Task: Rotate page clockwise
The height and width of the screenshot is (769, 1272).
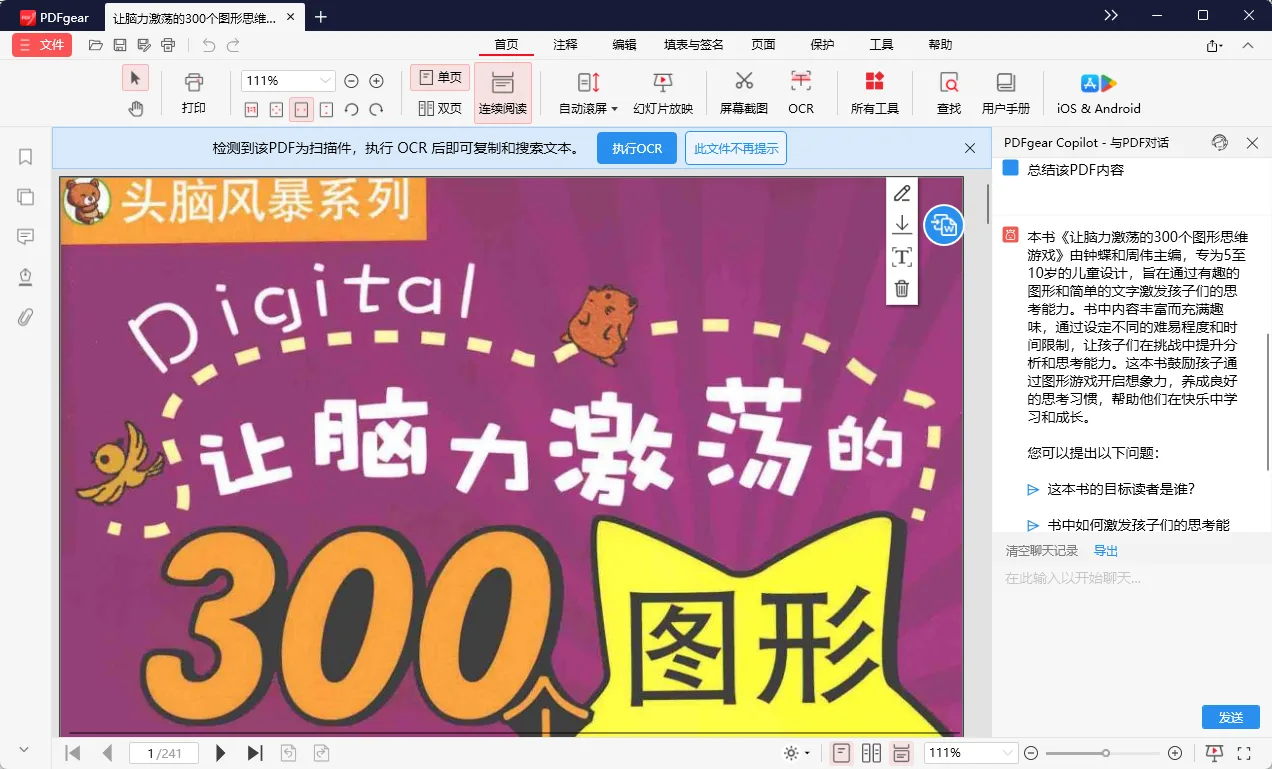Action: [377, 109]
